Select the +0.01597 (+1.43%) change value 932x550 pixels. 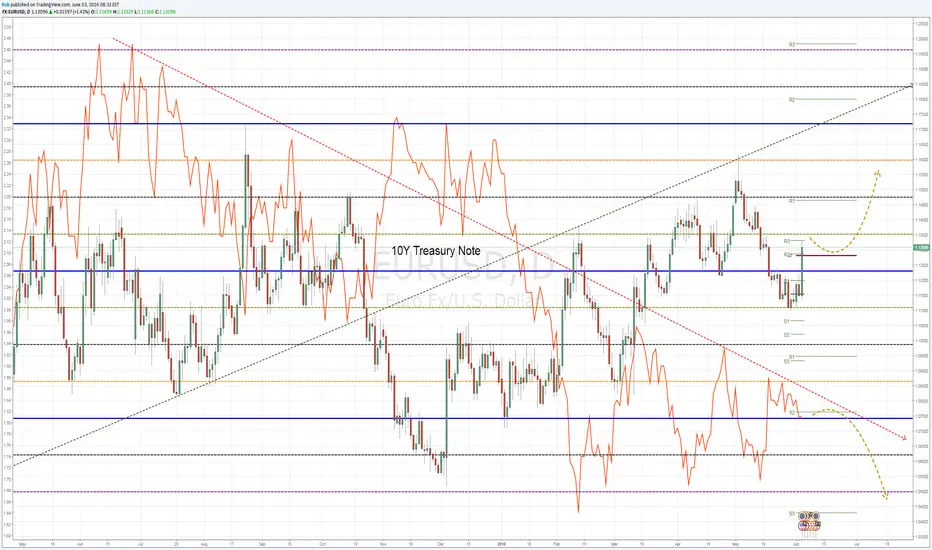coord(71,11)
